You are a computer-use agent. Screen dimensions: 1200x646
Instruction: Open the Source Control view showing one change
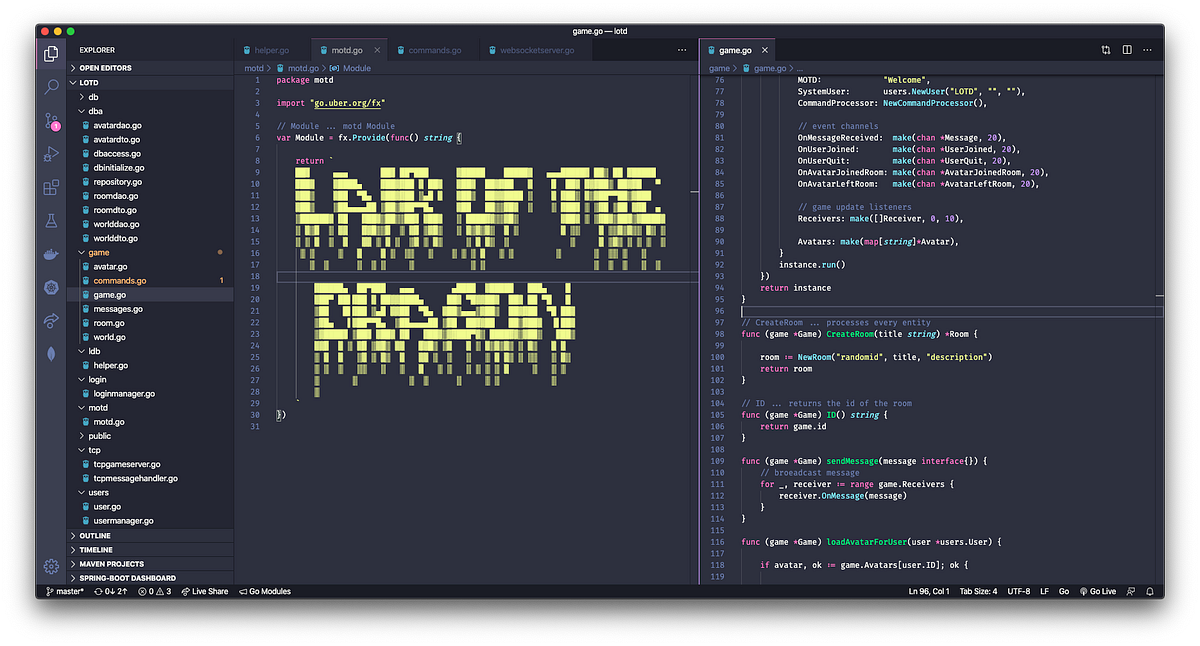[x=50, y=120]
